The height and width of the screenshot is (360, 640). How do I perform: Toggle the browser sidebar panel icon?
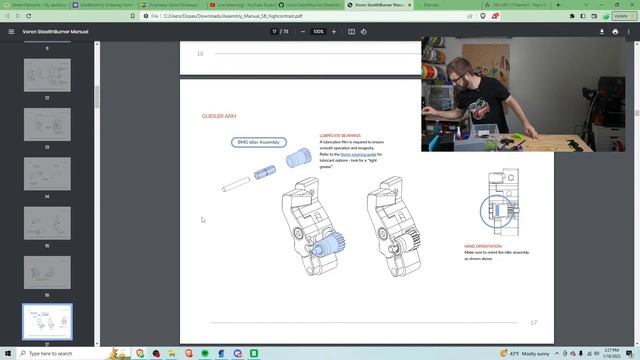pos(583,16)
